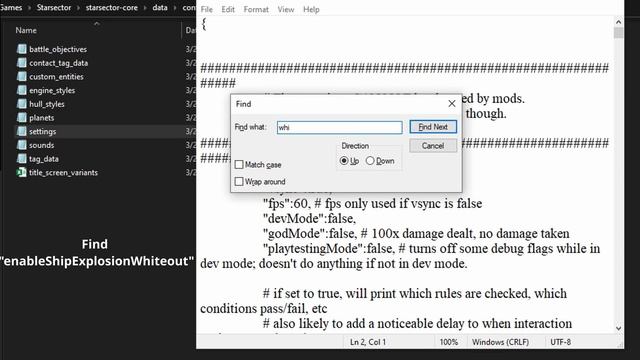Click the hull_styles file icon
Screen dimensions: 640x360
(22, 104)
